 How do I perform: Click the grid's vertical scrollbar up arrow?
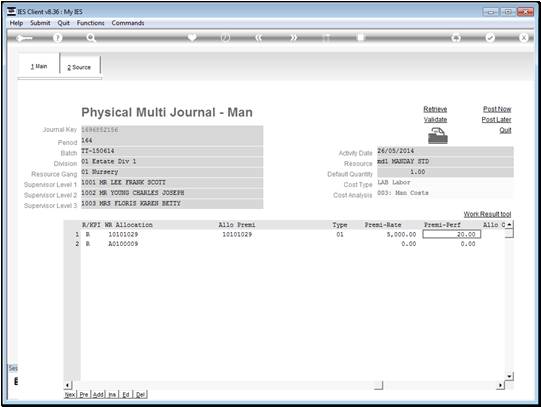509,225
